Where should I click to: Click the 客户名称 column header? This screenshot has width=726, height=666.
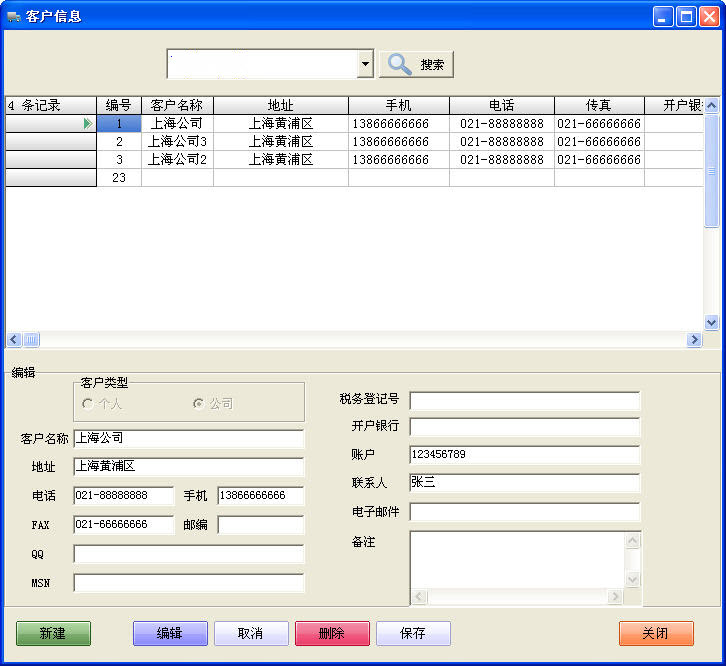click(x=177, y=105)
